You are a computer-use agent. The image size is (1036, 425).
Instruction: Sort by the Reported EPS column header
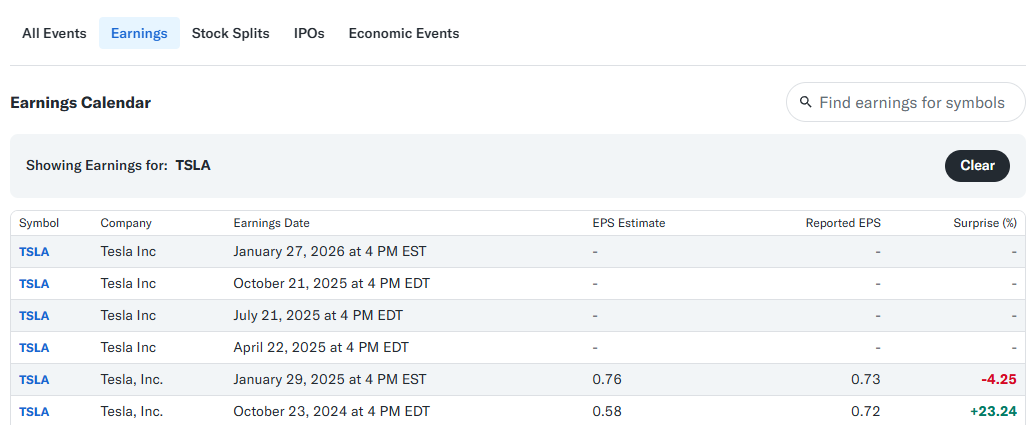(x=843, y=223)
